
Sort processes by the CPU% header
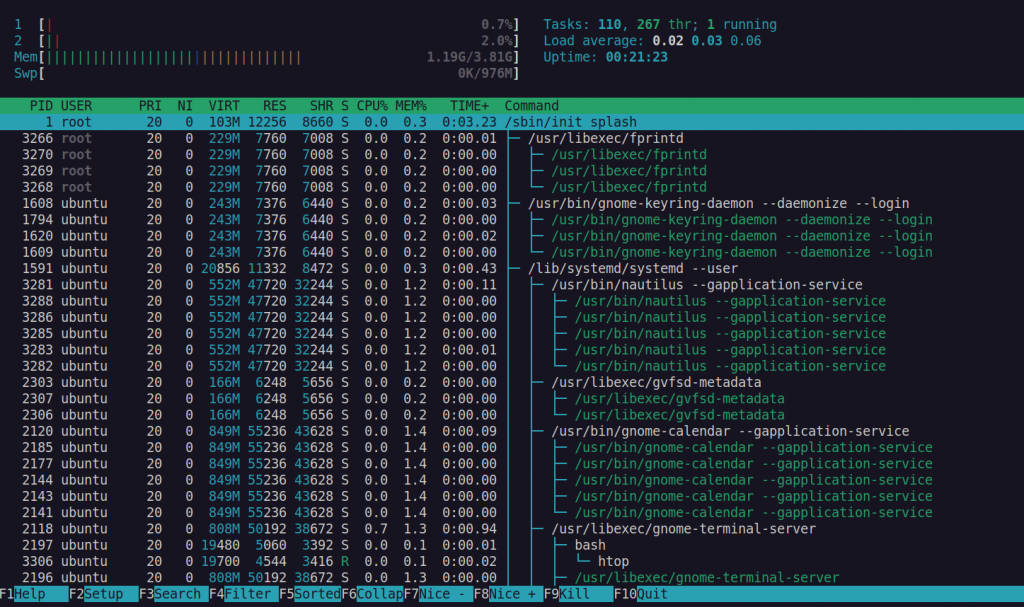point(372,106)
